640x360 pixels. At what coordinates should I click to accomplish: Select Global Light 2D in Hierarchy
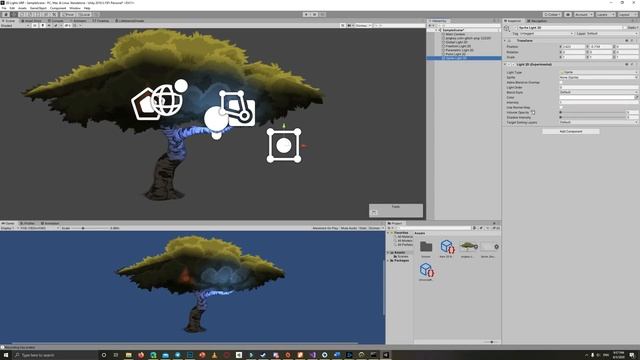(456, 42)
